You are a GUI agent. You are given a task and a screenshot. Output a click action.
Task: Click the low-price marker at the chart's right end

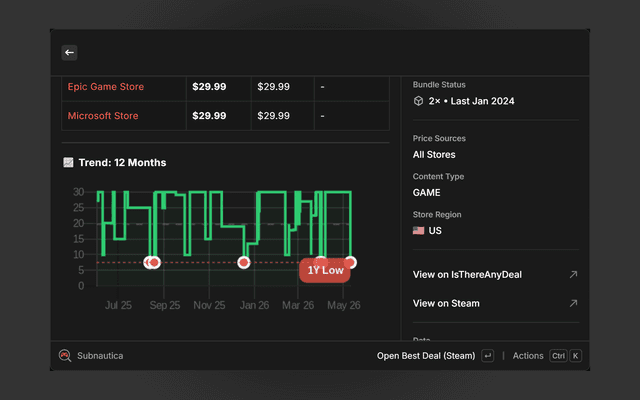tap(350, 262)
